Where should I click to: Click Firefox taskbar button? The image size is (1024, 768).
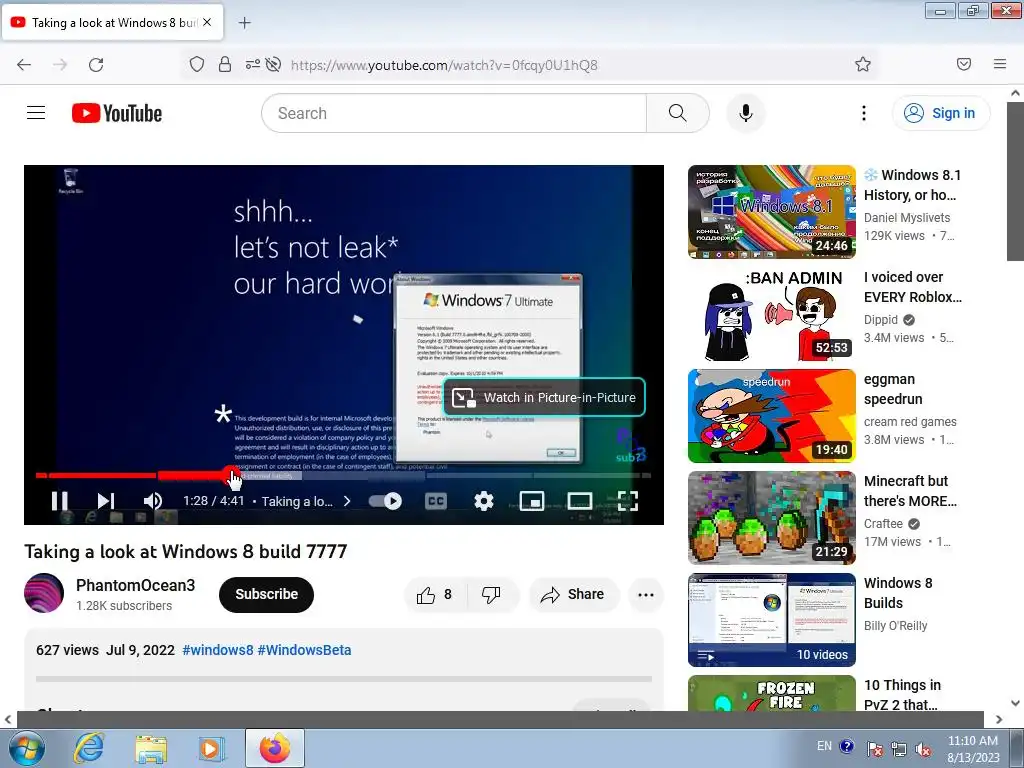(275, 748)
